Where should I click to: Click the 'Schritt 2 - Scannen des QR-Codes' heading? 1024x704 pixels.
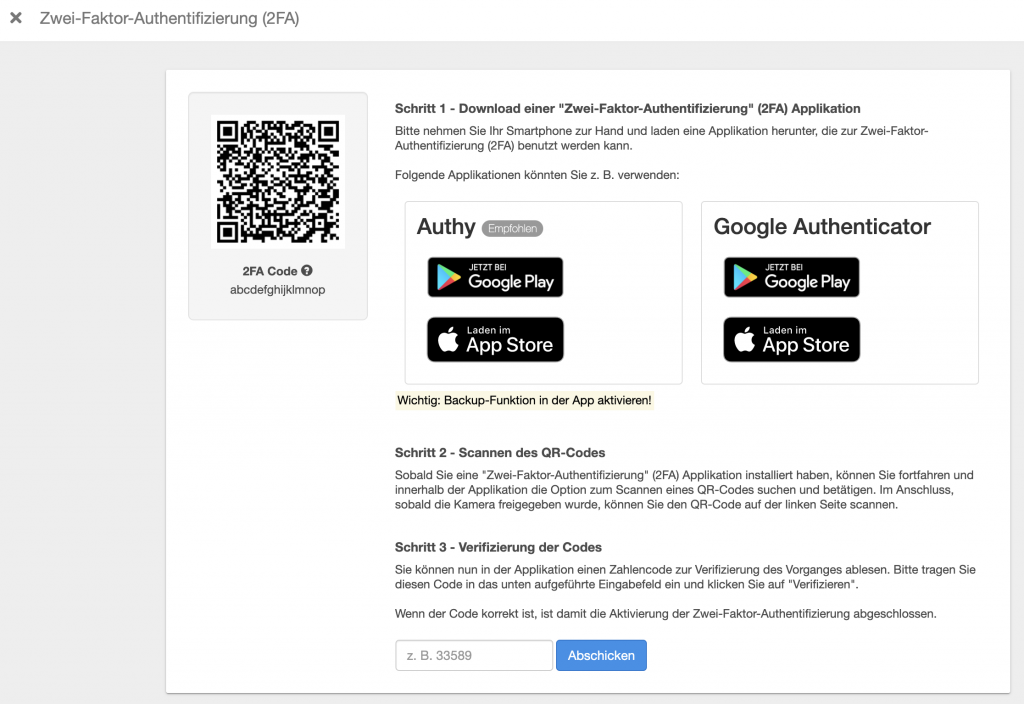click(x=500, y=453)
